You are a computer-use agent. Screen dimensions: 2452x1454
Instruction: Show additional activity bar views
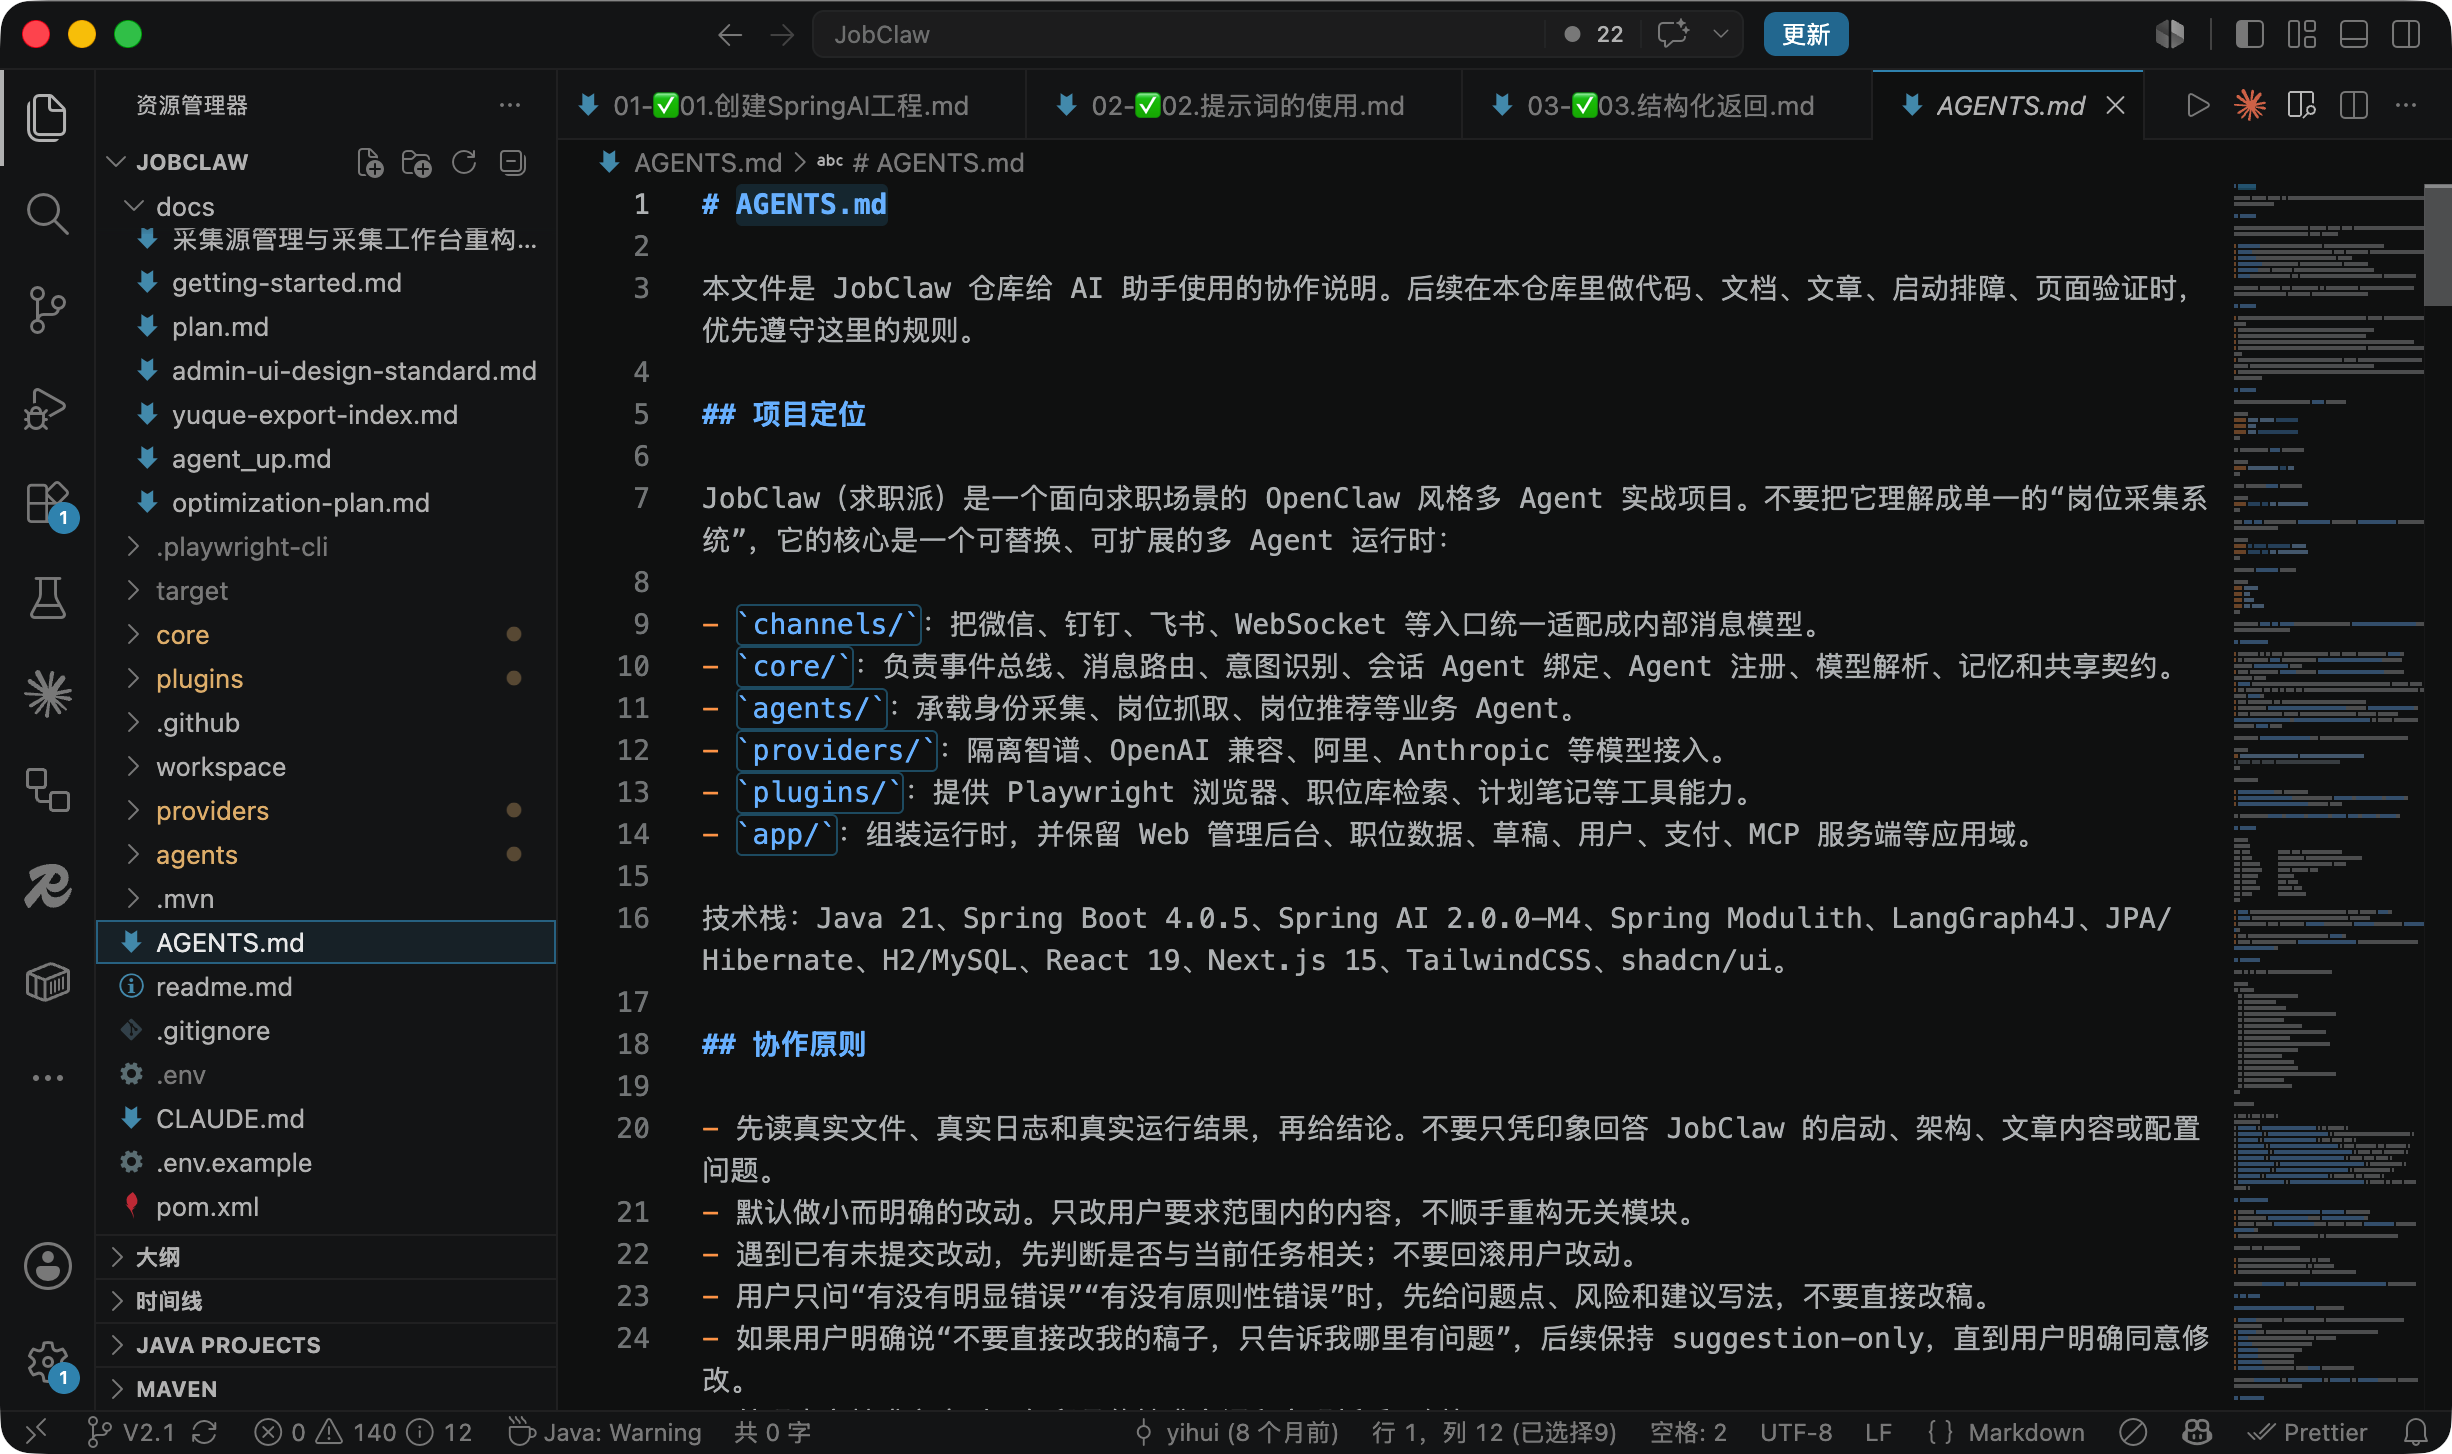pyautogui.click(x=47, y=1078)
